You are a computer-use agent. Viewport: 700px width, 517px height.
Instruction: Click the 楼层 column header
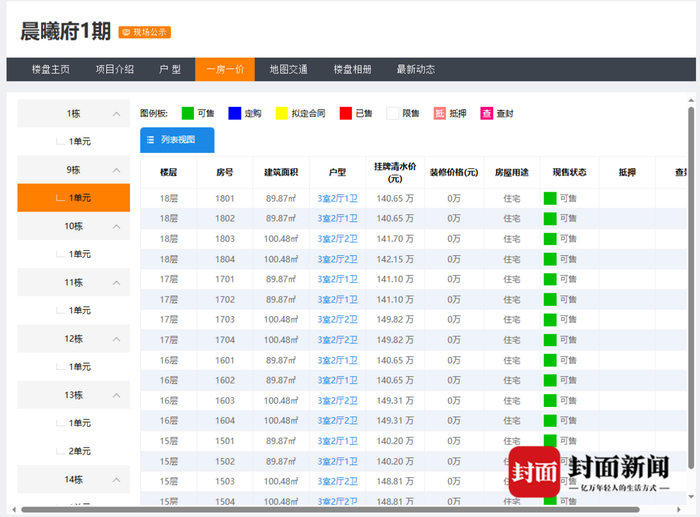(x=168, y=172)
